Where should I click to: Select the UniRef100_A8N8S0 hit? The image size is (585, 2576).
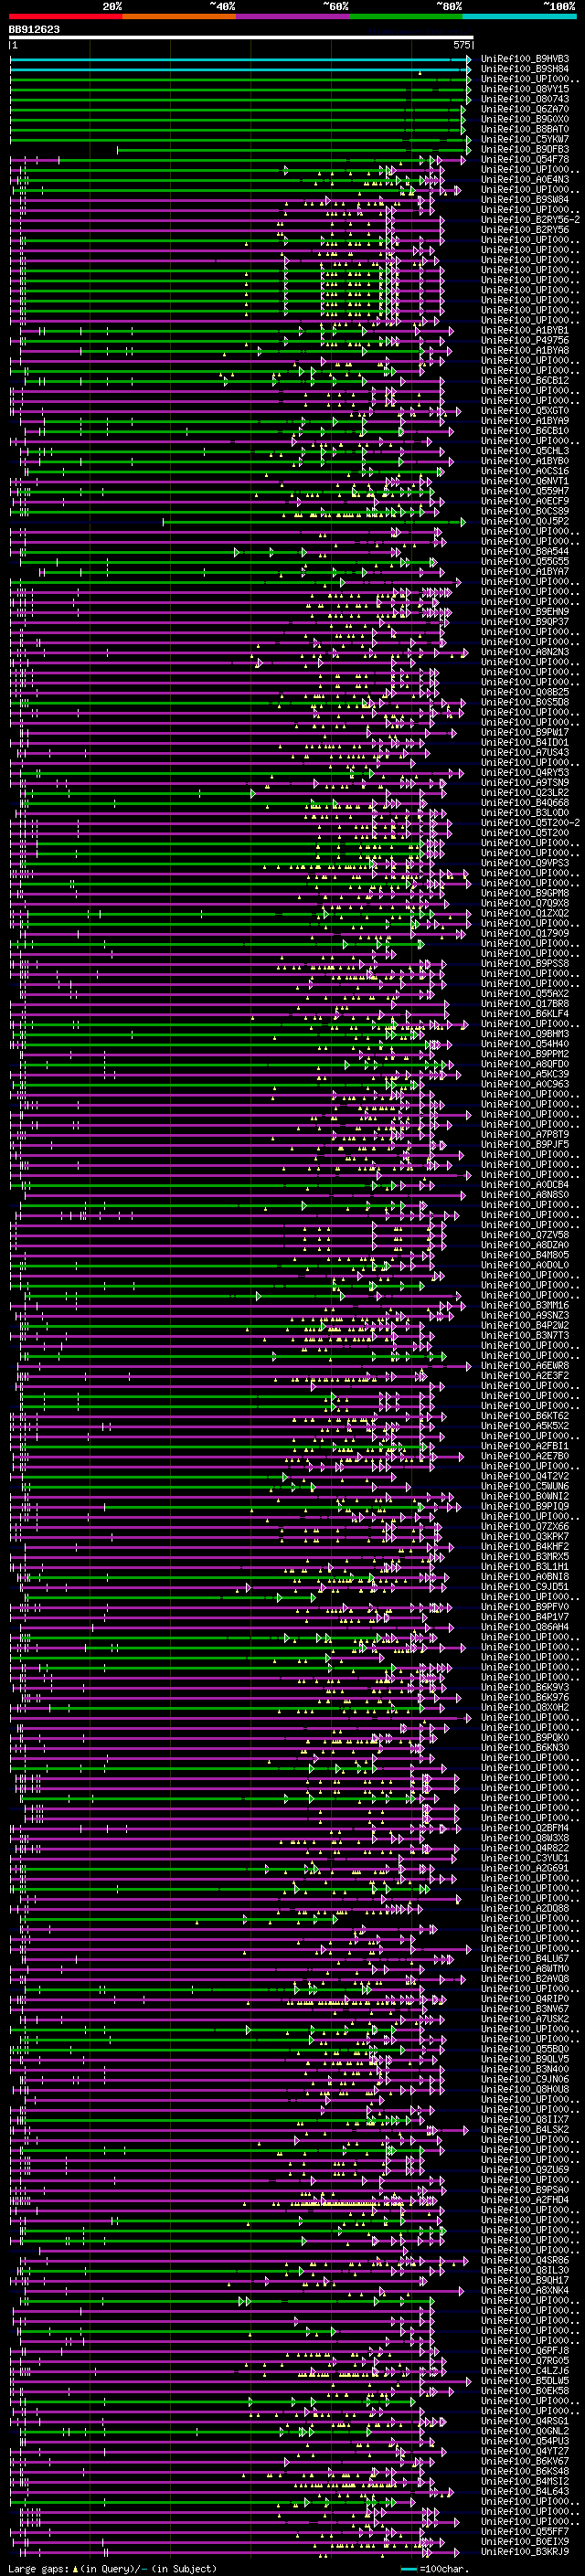[x=525, y=1195]
